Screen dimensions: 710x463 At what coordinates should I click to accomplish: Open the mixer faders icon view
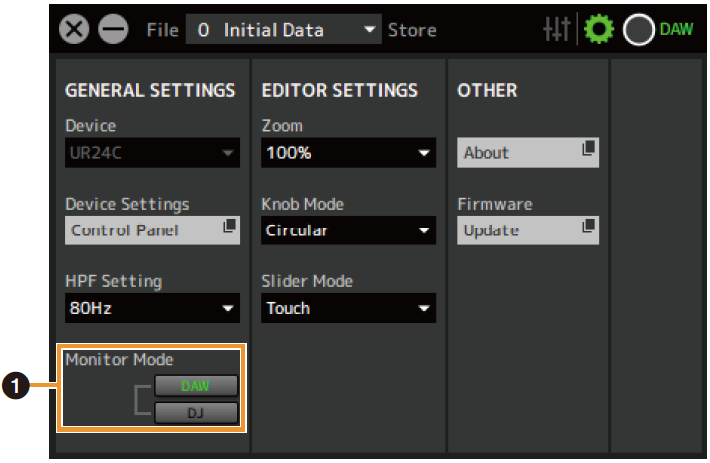[557, 30]
